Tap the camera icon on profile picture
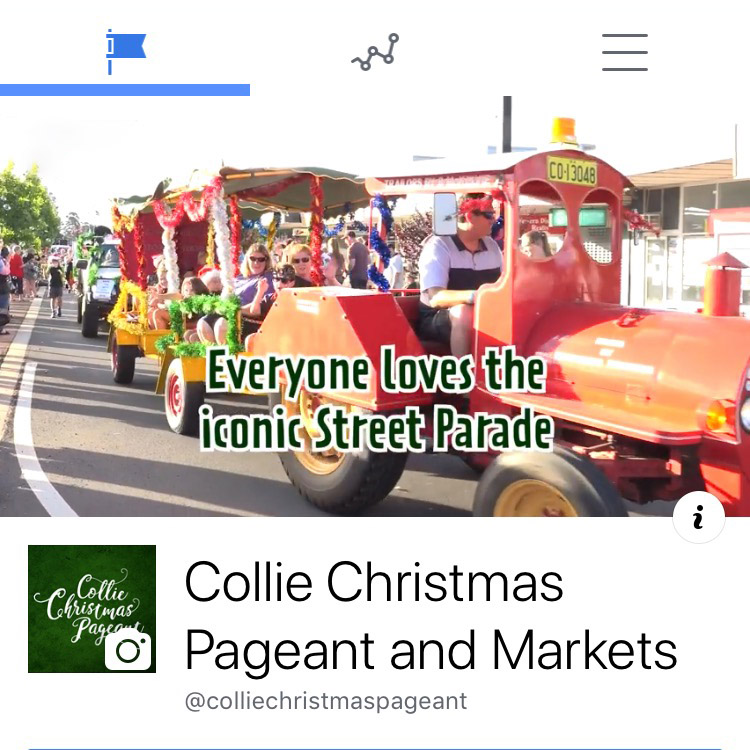 tap(128, 650)
